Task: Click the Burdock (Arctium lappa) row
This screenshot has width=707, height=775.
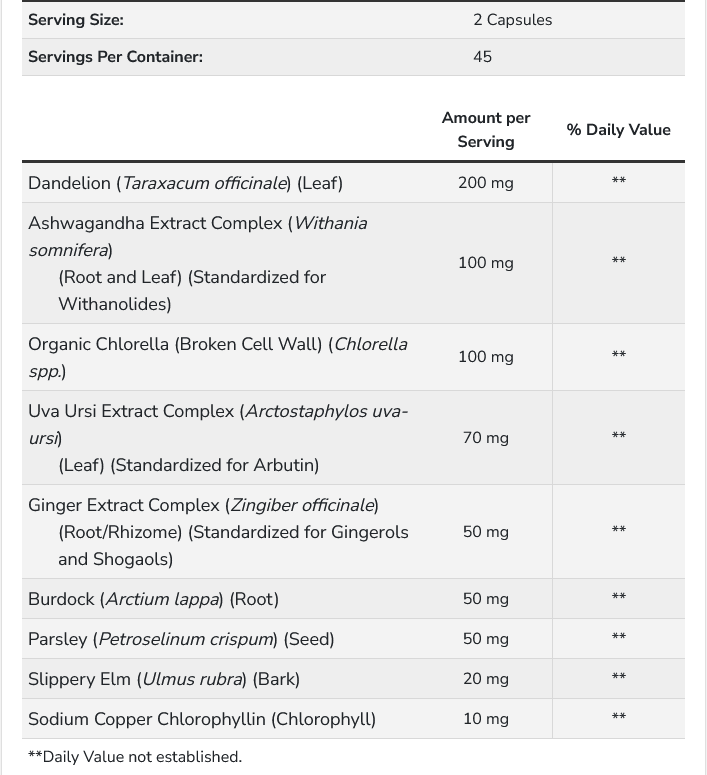Action: coord(354,599)
